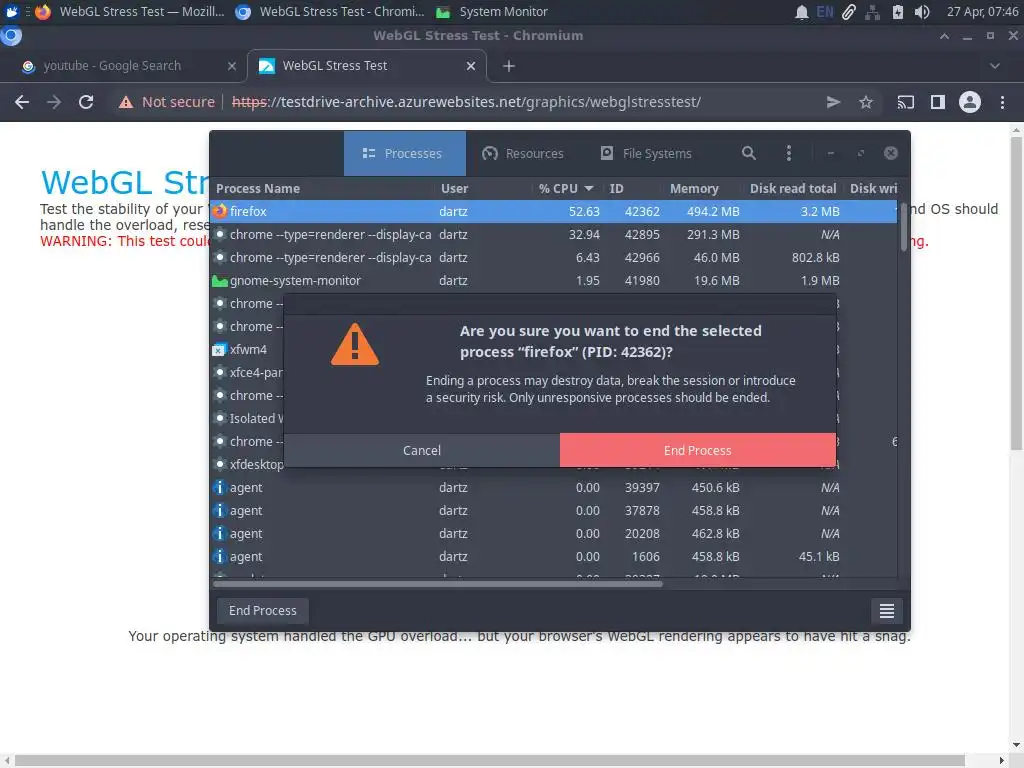Open the notifications bell icon
The height and width of the screenshot is (768, 1024).
(x=801, y=12)
